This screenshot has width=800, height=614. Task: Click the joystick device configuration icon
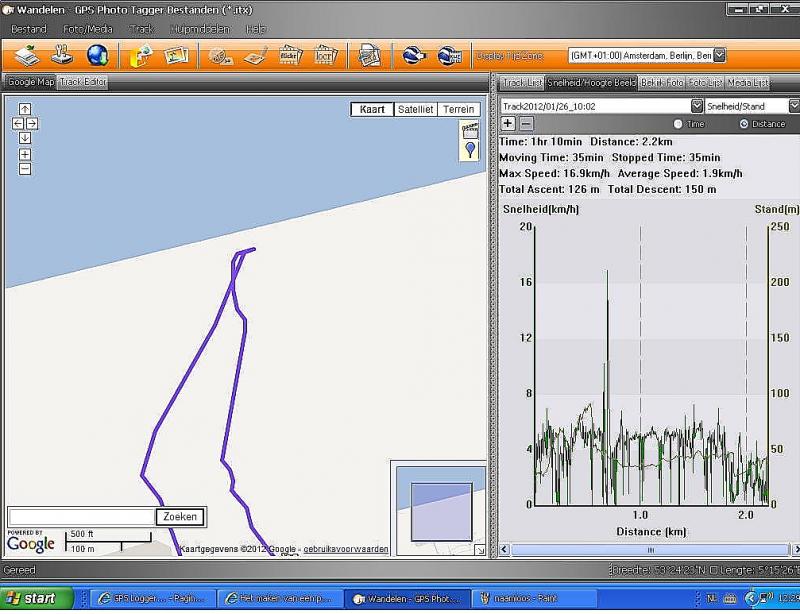tap(62, 56)
